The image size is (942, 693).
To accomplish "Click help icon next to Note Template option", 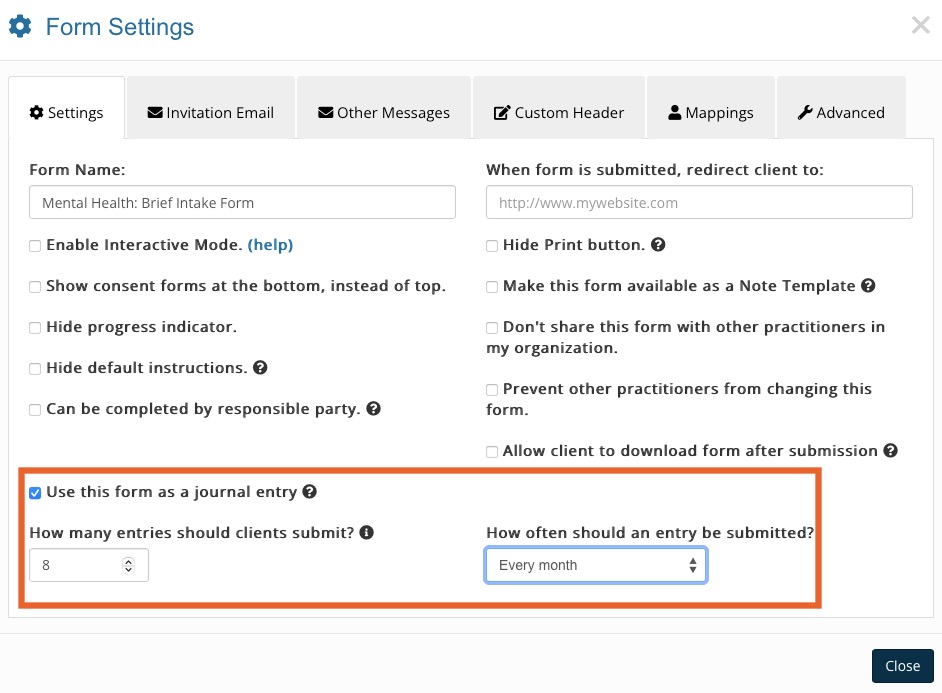I will 868,286.
